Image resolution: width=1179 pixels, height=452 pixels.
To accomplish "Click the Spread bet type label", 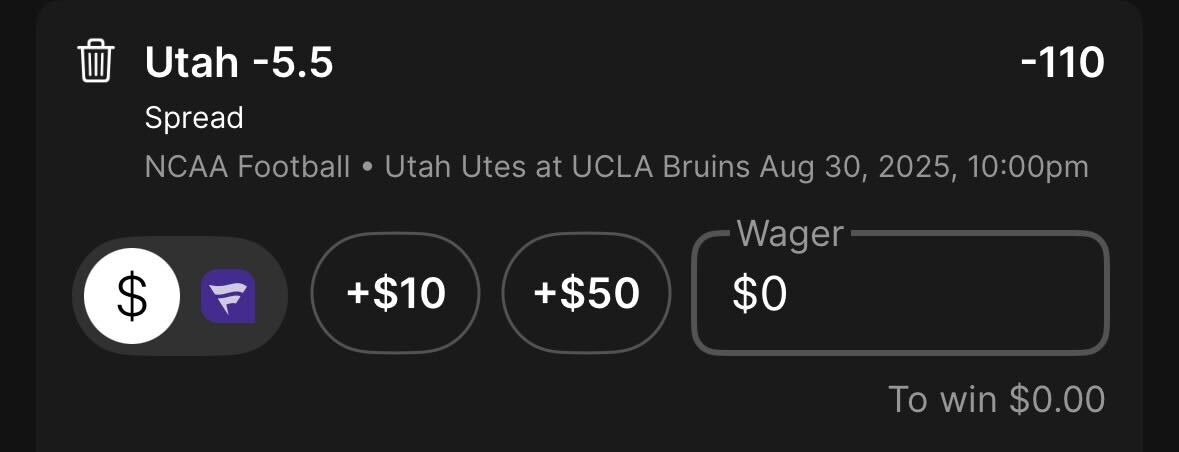I will tap(194, 118).
